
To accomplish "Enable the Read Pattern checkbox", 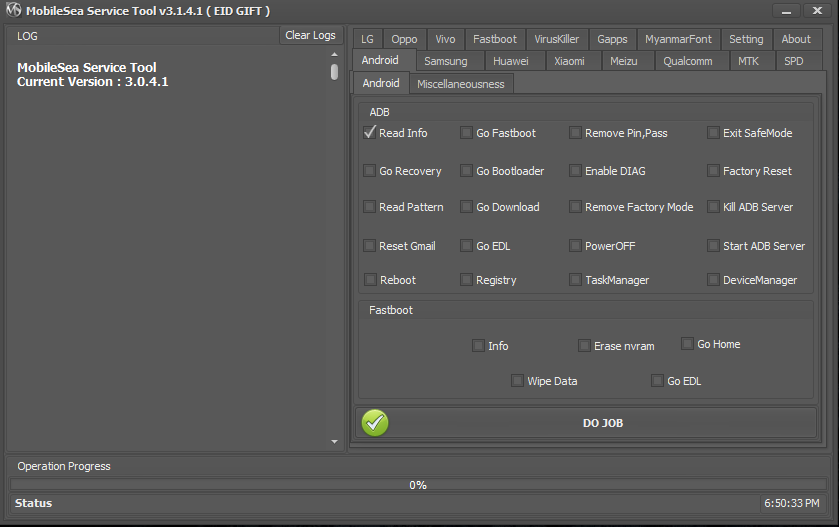I will click(369, 207).
